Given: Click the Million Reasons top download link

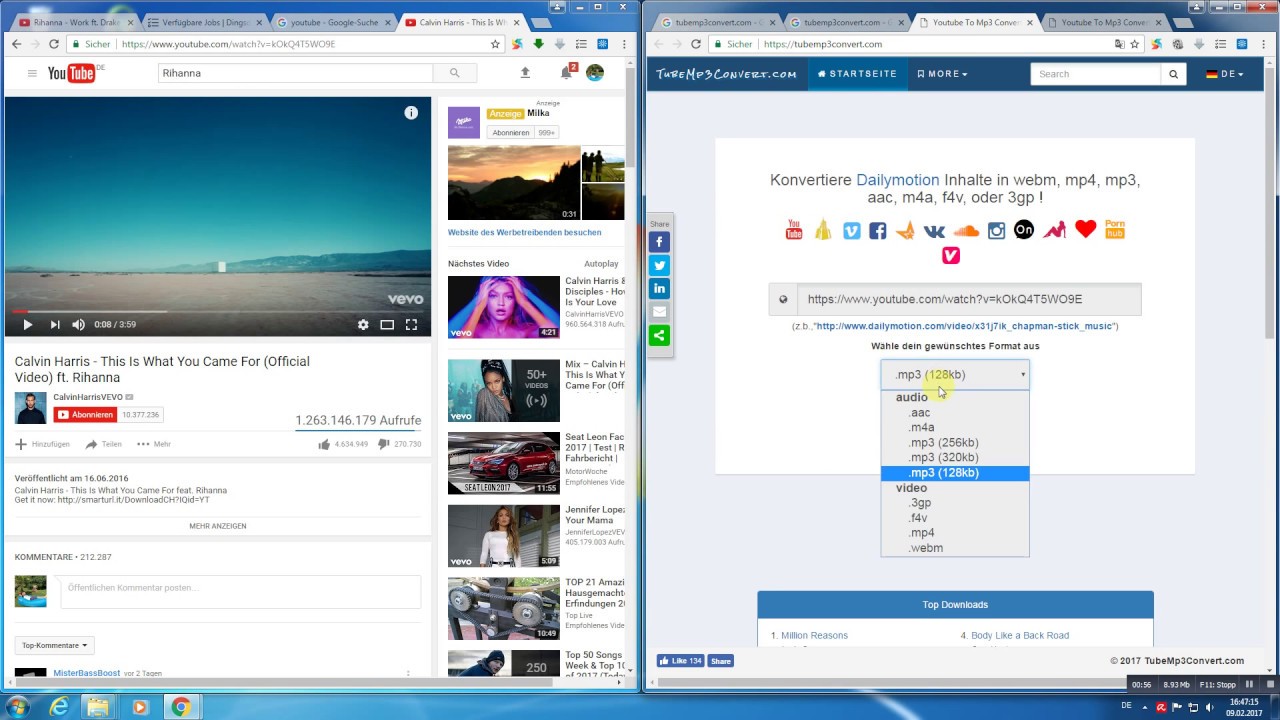Looking at the screenshot, I should (814, 635).
